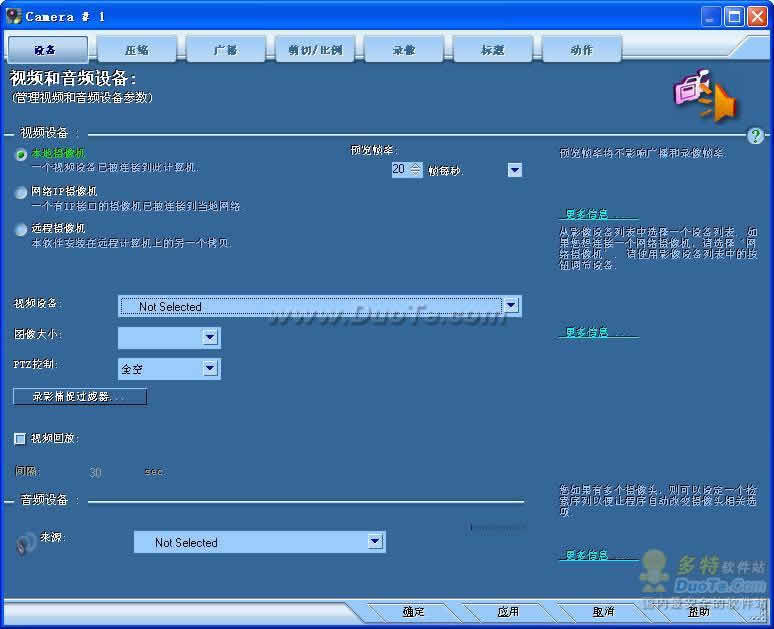Image resolution: width=774 pixels, height=629 pixels.
Task: Select the 本地摄像机 radio button
Action: [x=21, y=155]
